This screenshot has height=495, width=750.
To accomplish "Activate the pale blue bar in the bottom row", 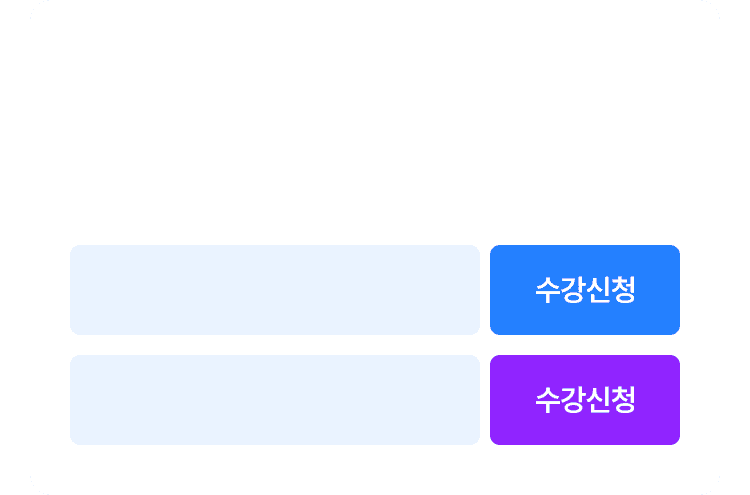I will click(x=275, y=400).
